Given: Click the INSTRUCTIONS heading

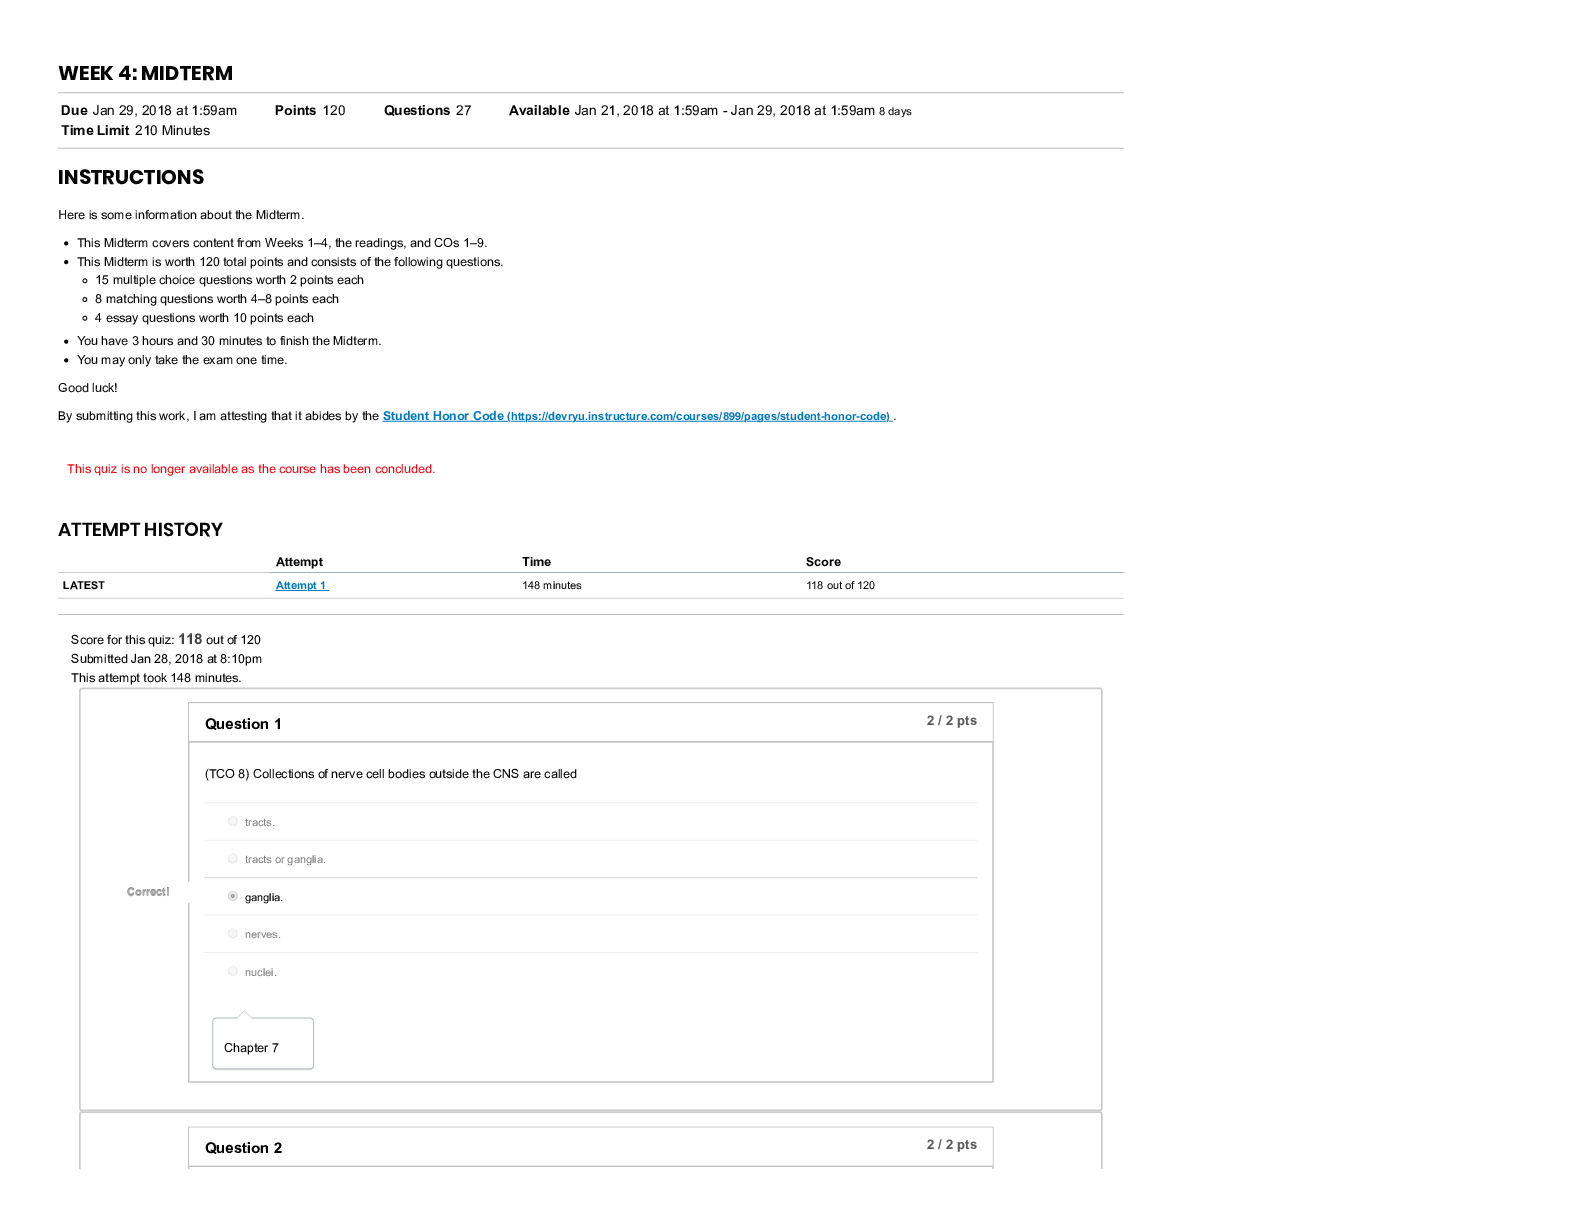Looking at the screenshot, I should click(x=131, y=177).
